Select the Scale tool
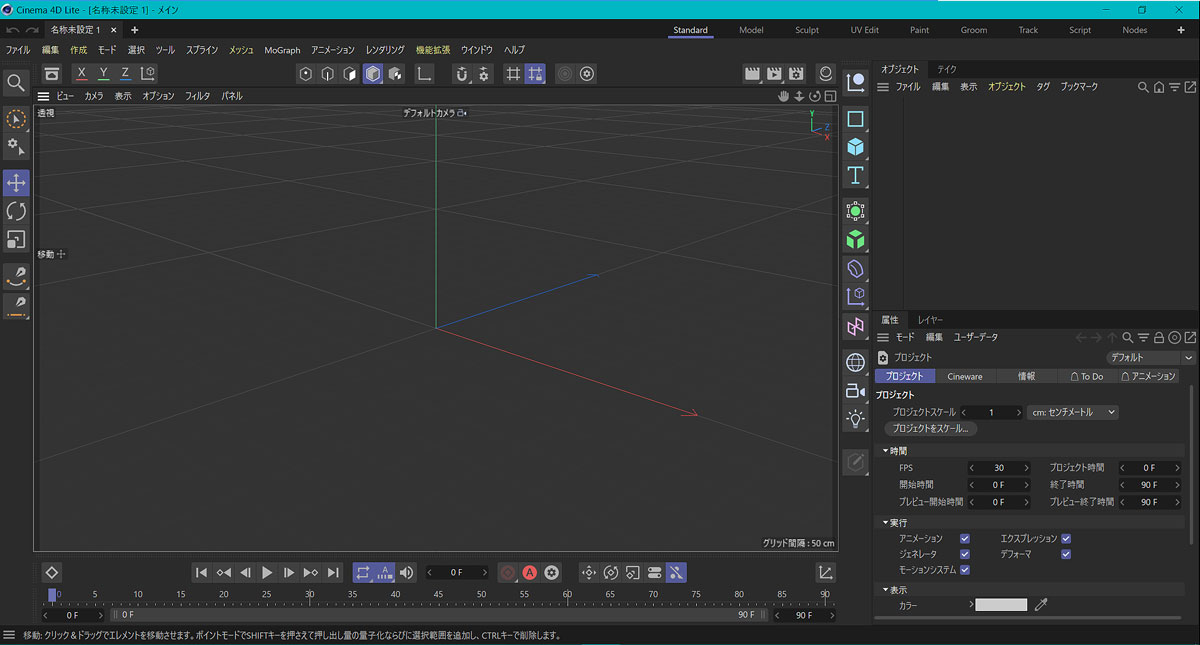This screenshot has height=645, width=1200. [x=16, y=239]
